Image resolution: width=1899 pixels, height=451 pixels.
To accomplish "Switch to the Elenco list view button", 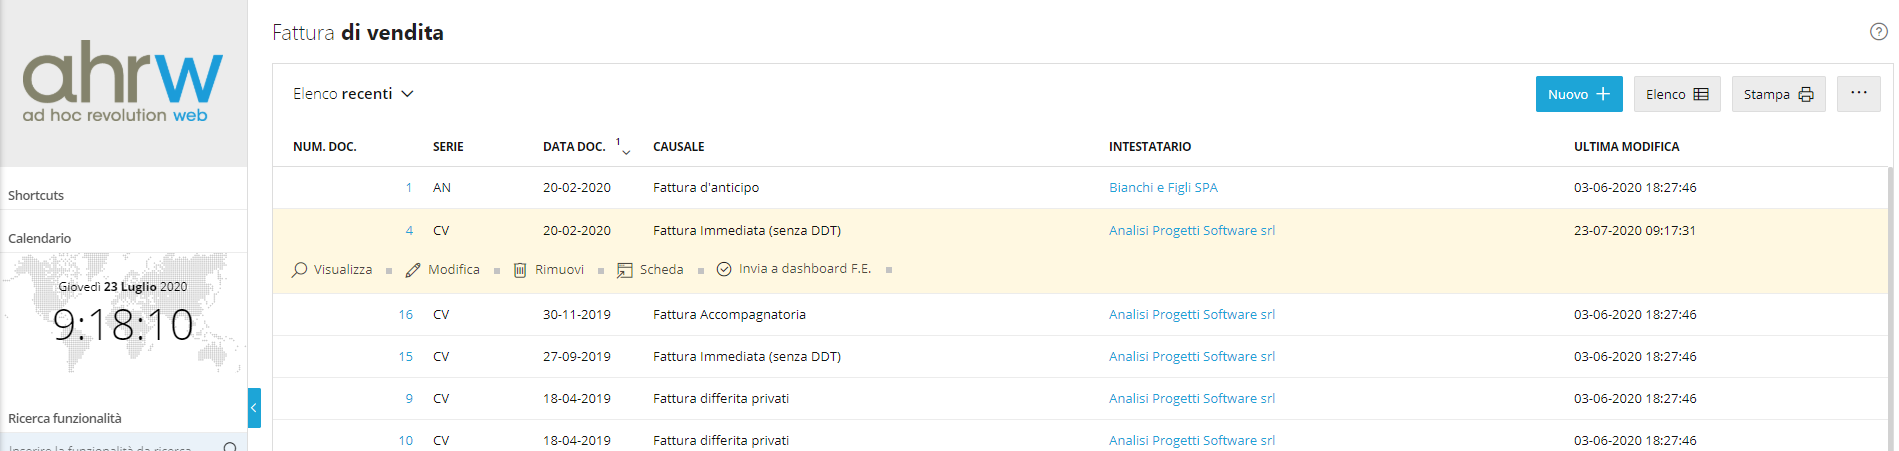I will (1677, 94).
